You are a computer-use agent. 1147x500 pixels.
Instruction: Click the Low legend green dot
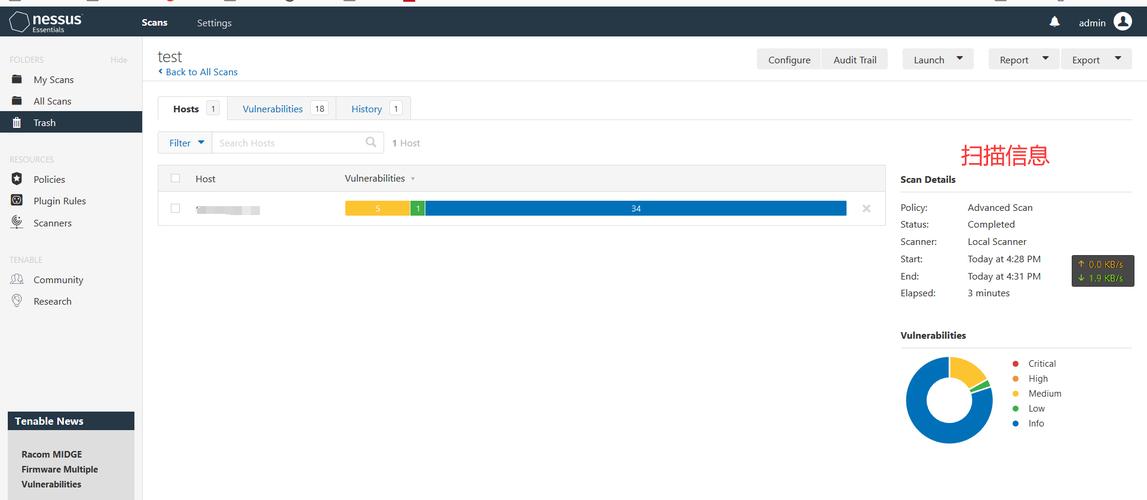(x=1015, y=408)
